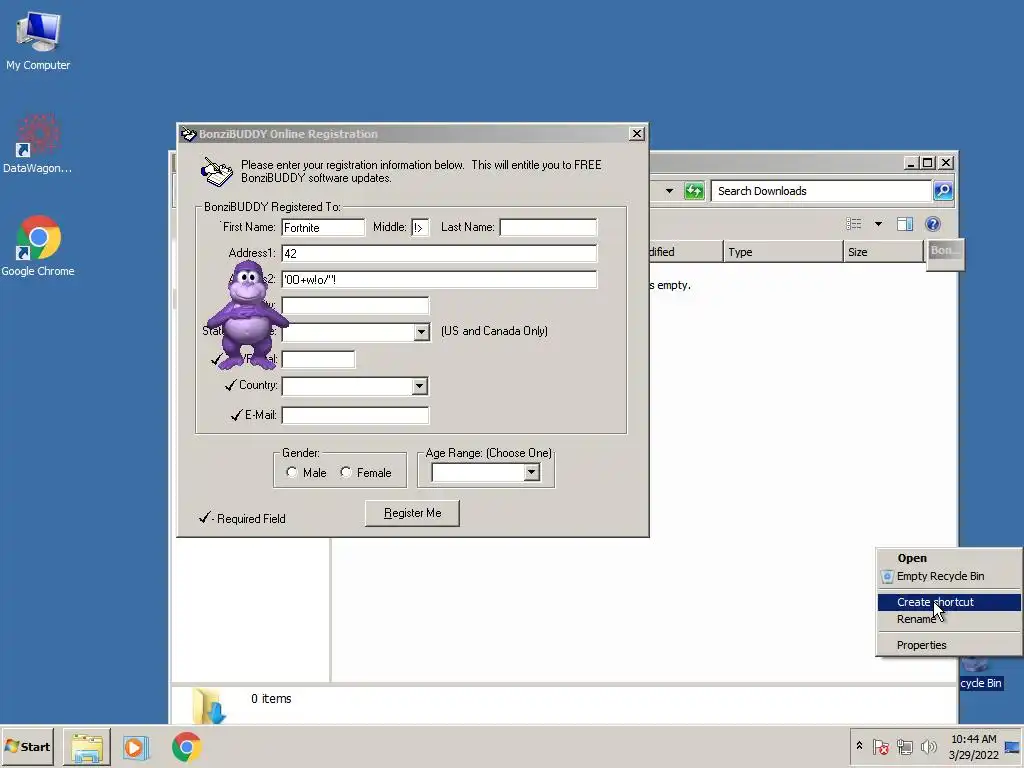Click the BonziBUDDY registration title bar icon
This screenshot has height=768, width=1024.
pos(189,134)
